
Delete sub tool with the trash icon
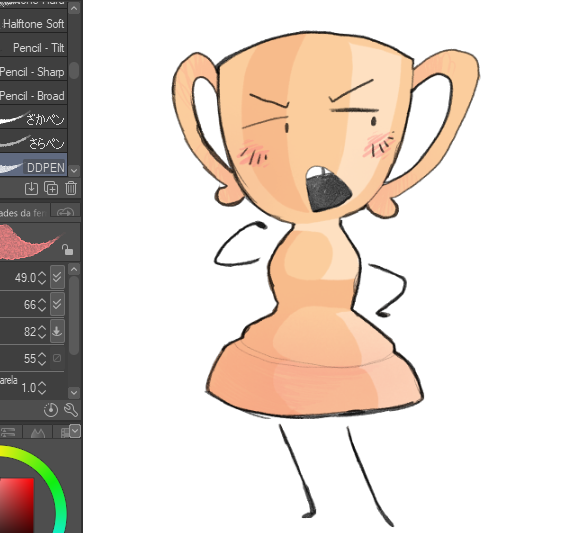(x=71, y=188)
